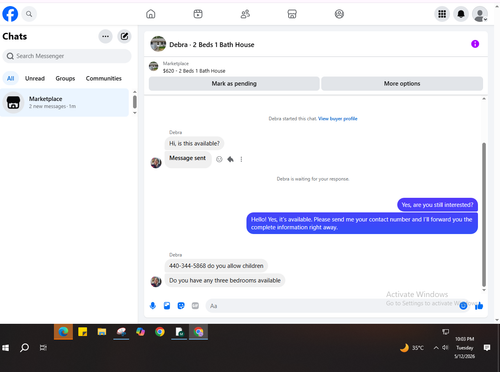Click the 440-344-5868 message bubble

pyautogui.click(x=216, y=266)
